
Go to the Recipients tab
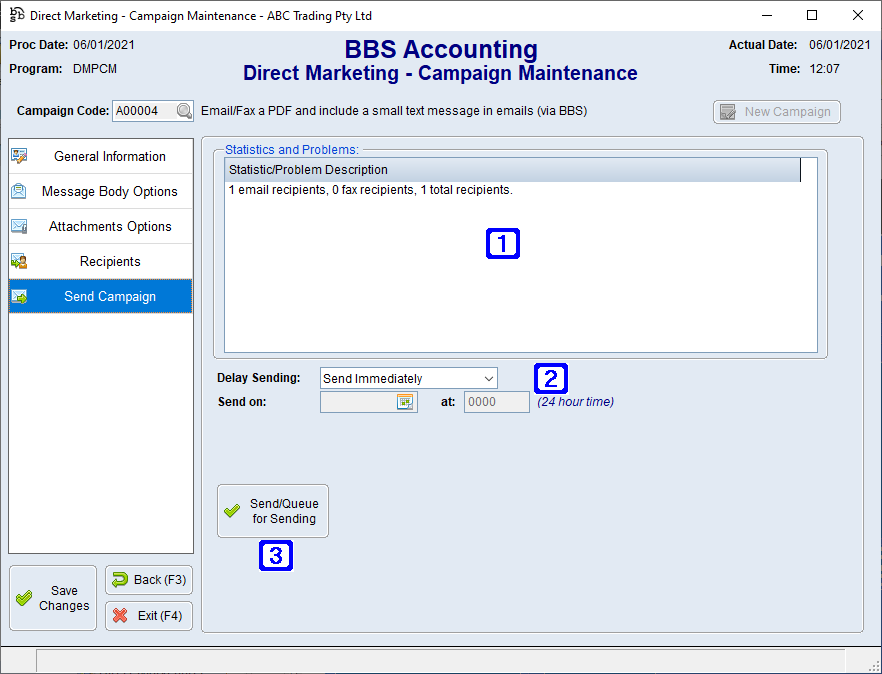tap(110, 261)
